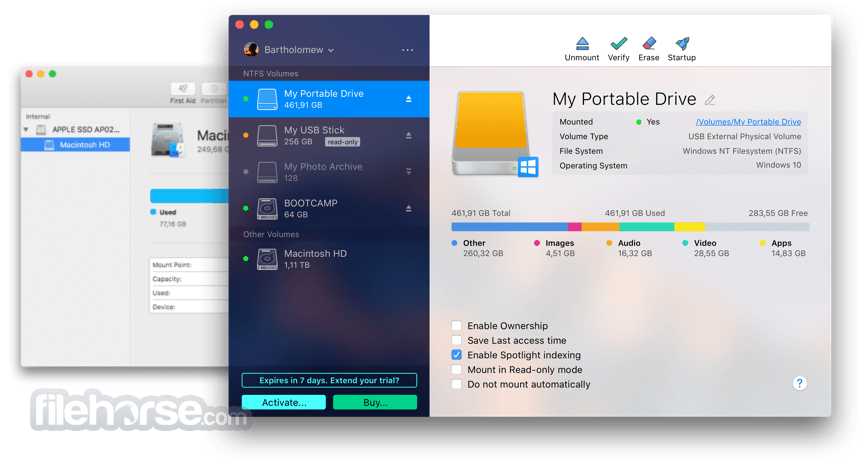Enable the Ownership checkbox
Screen dimensions: 861x461
tap(456, 325)
